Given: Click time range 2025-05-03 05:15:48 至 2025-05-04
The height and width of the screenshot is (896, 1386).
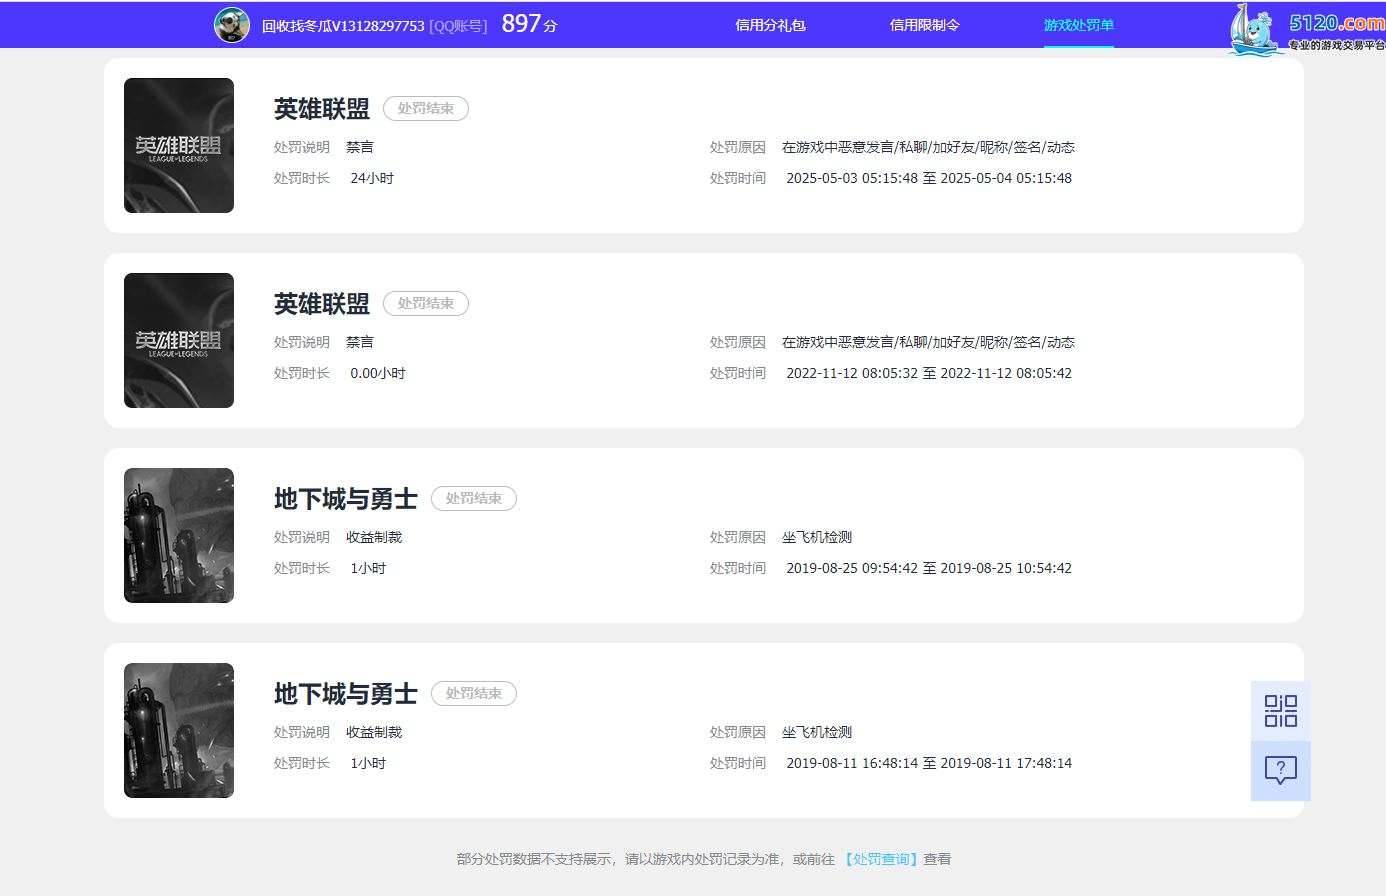Looking at the screenshot, I should coord(929,178).
